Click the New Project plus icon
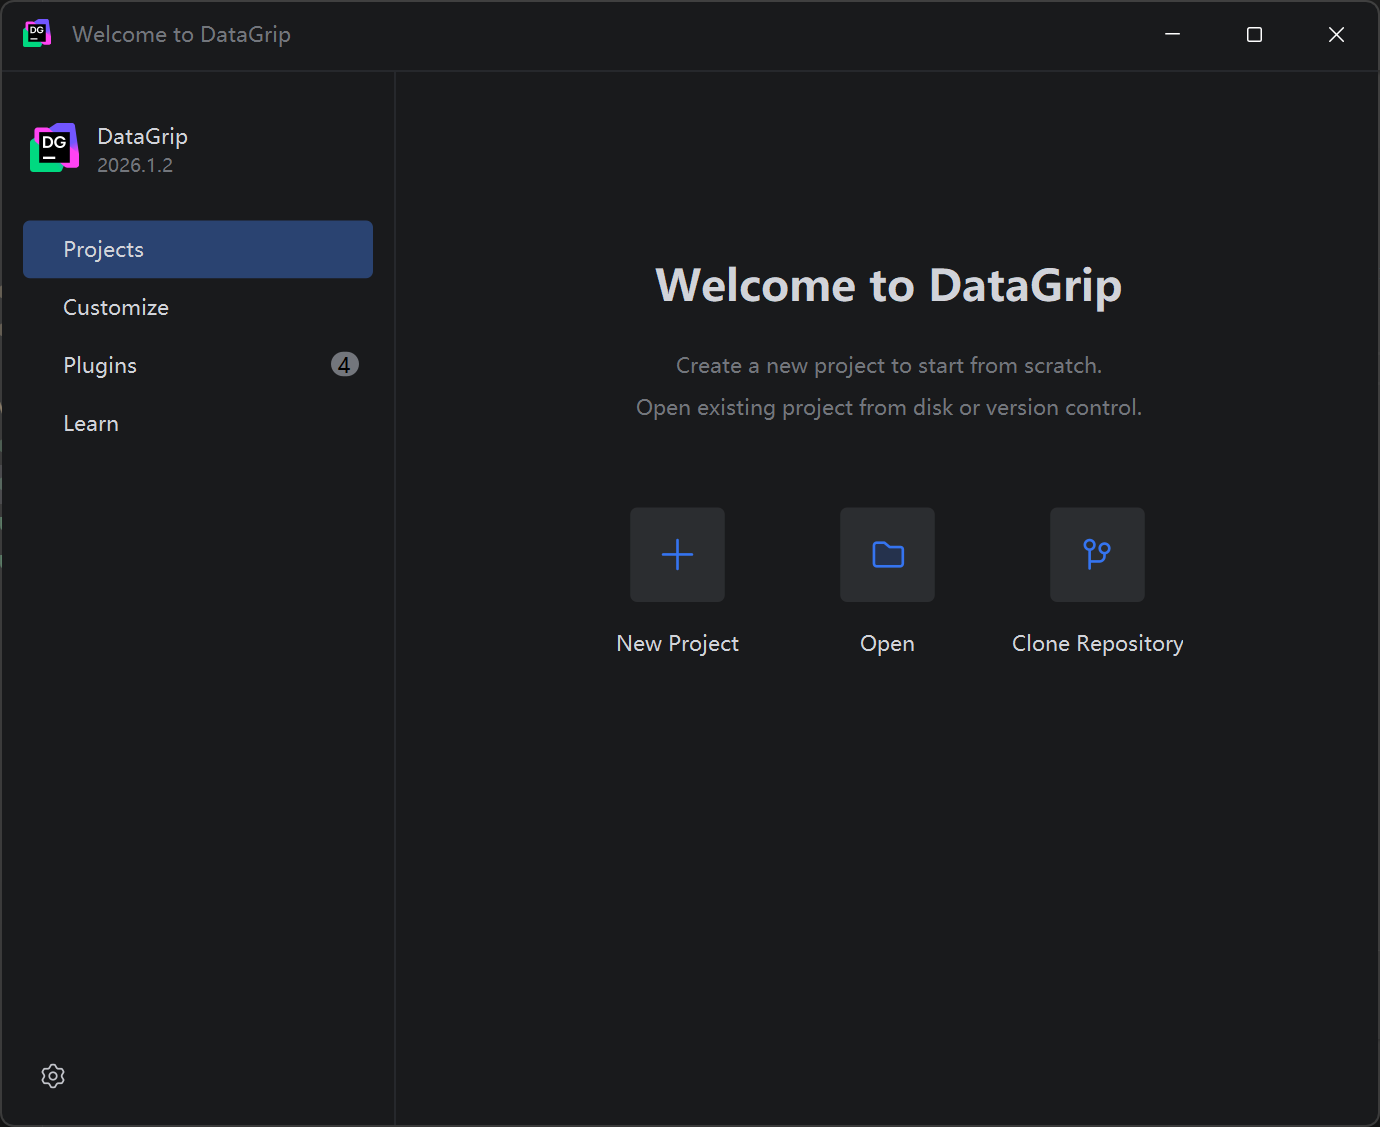This screenshot has width=1380, height=1127. click(x=677, y=554)
